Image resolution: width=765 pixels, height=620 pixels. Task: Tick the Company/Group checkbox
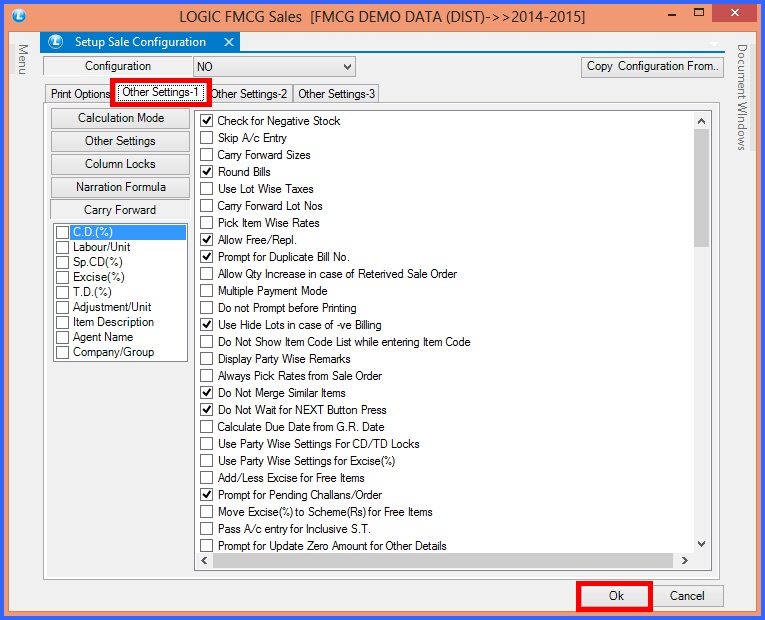[62, 352]
